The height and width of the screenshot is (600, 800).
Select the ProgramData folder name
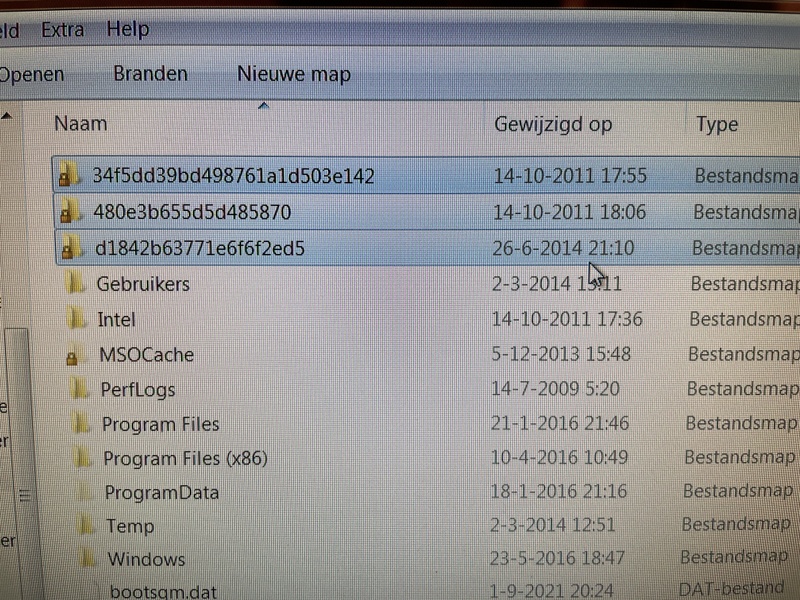coord(162,492)
